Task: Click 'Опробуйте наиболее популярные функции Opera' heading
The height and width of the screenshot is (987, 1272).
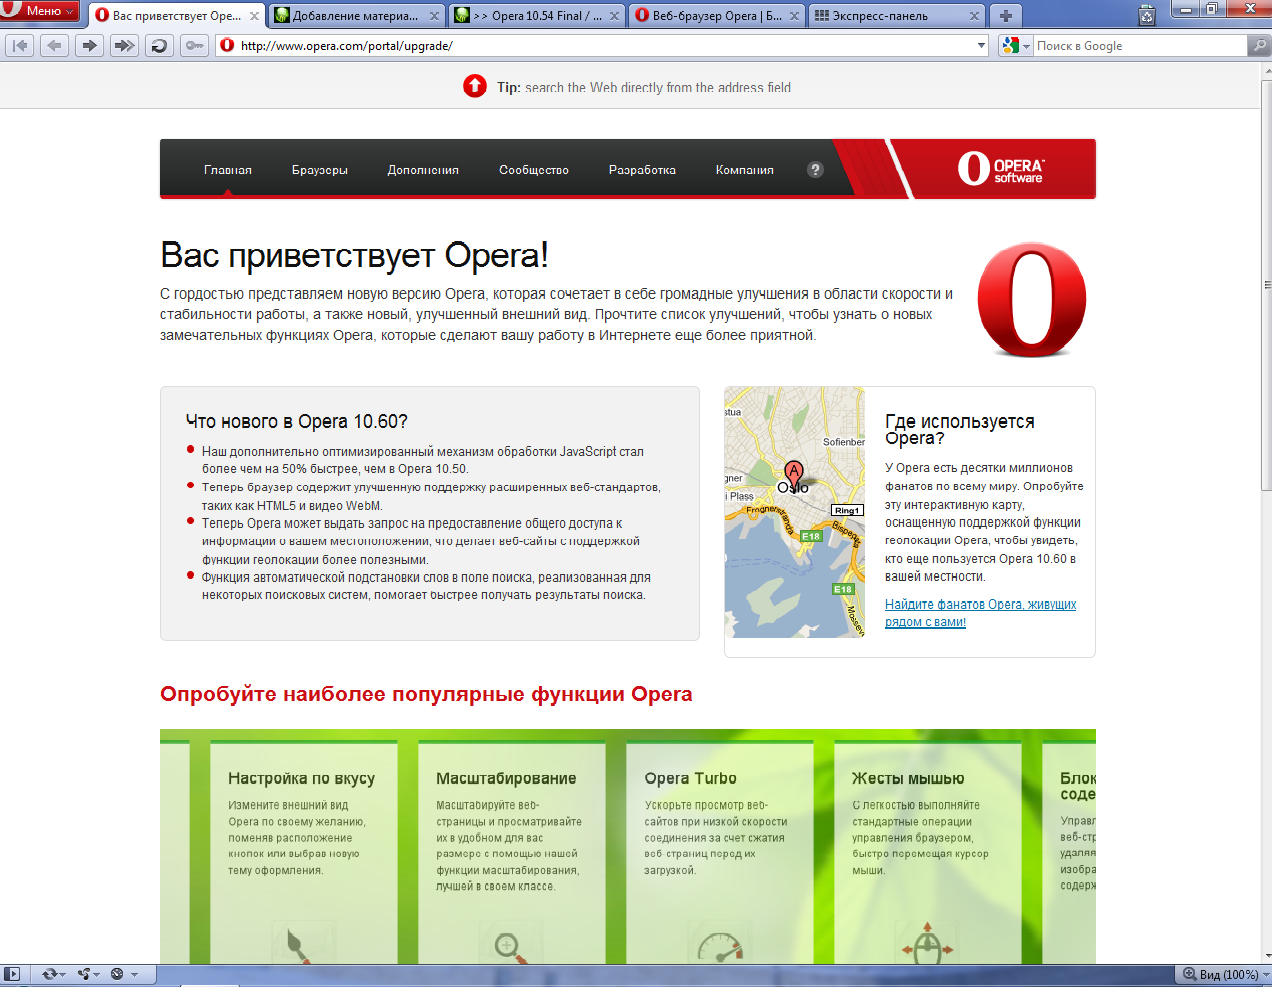Action: [426, 694]
